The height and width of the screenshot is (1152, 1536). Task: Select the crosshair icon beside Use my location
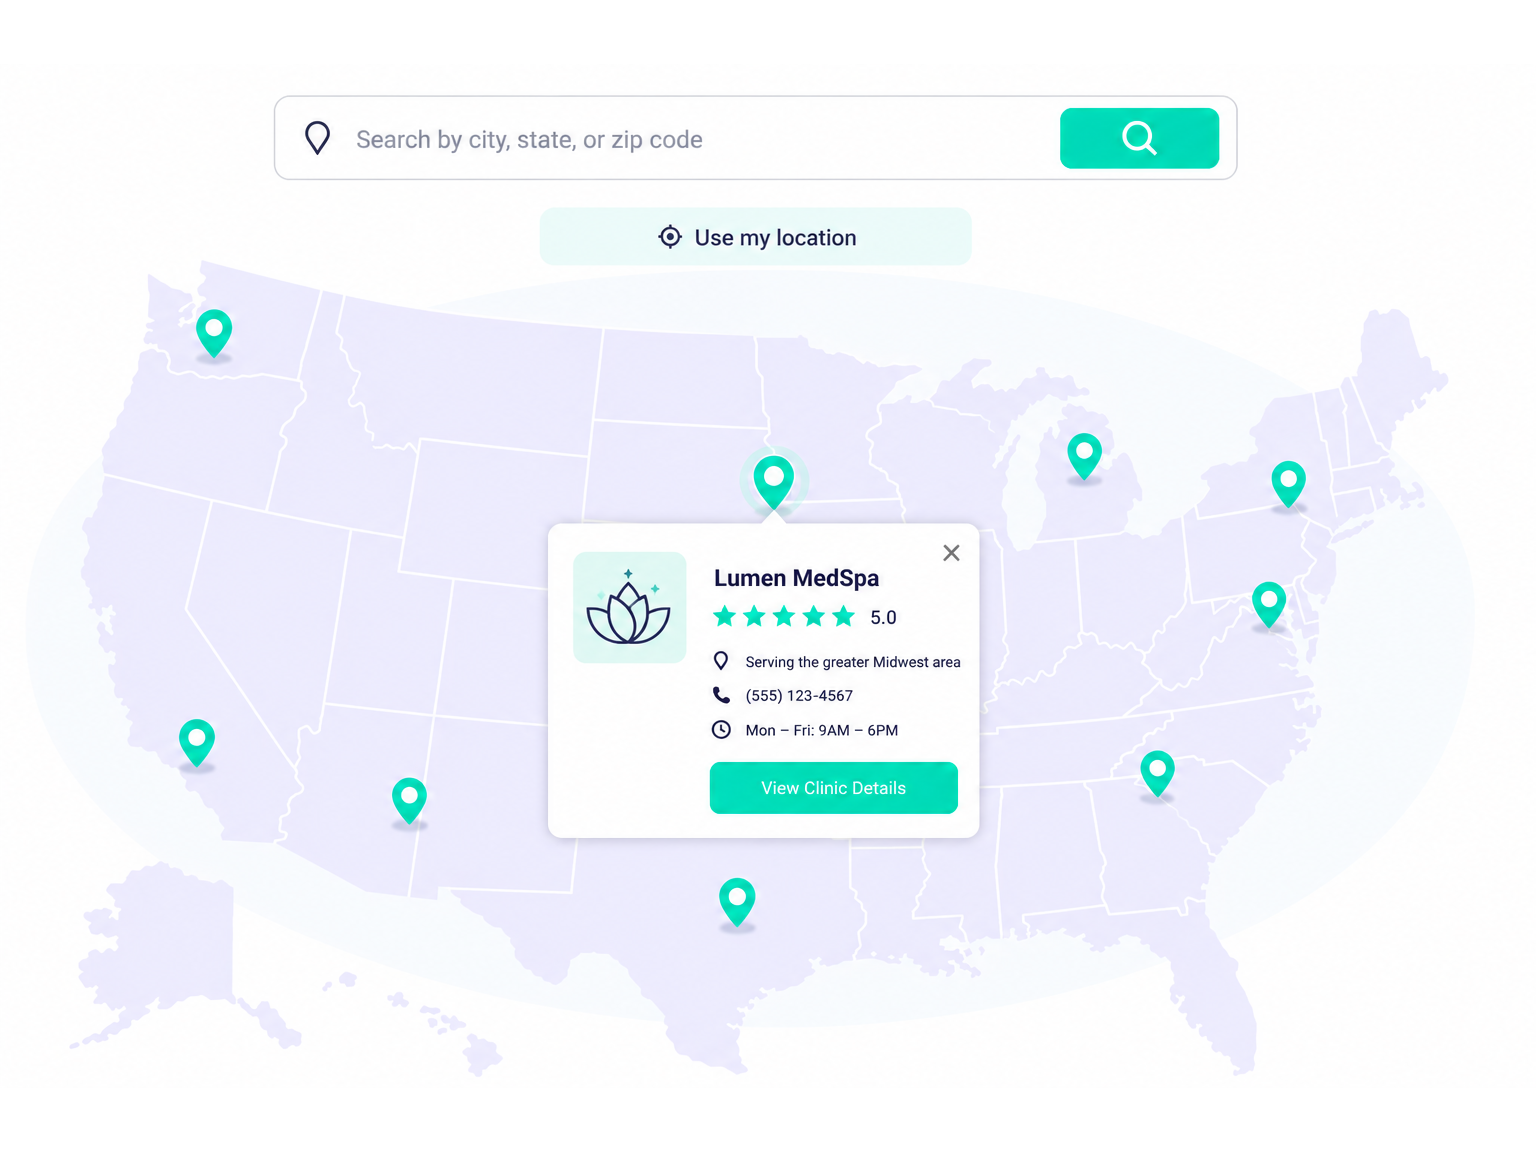click(x=670, y=237)
